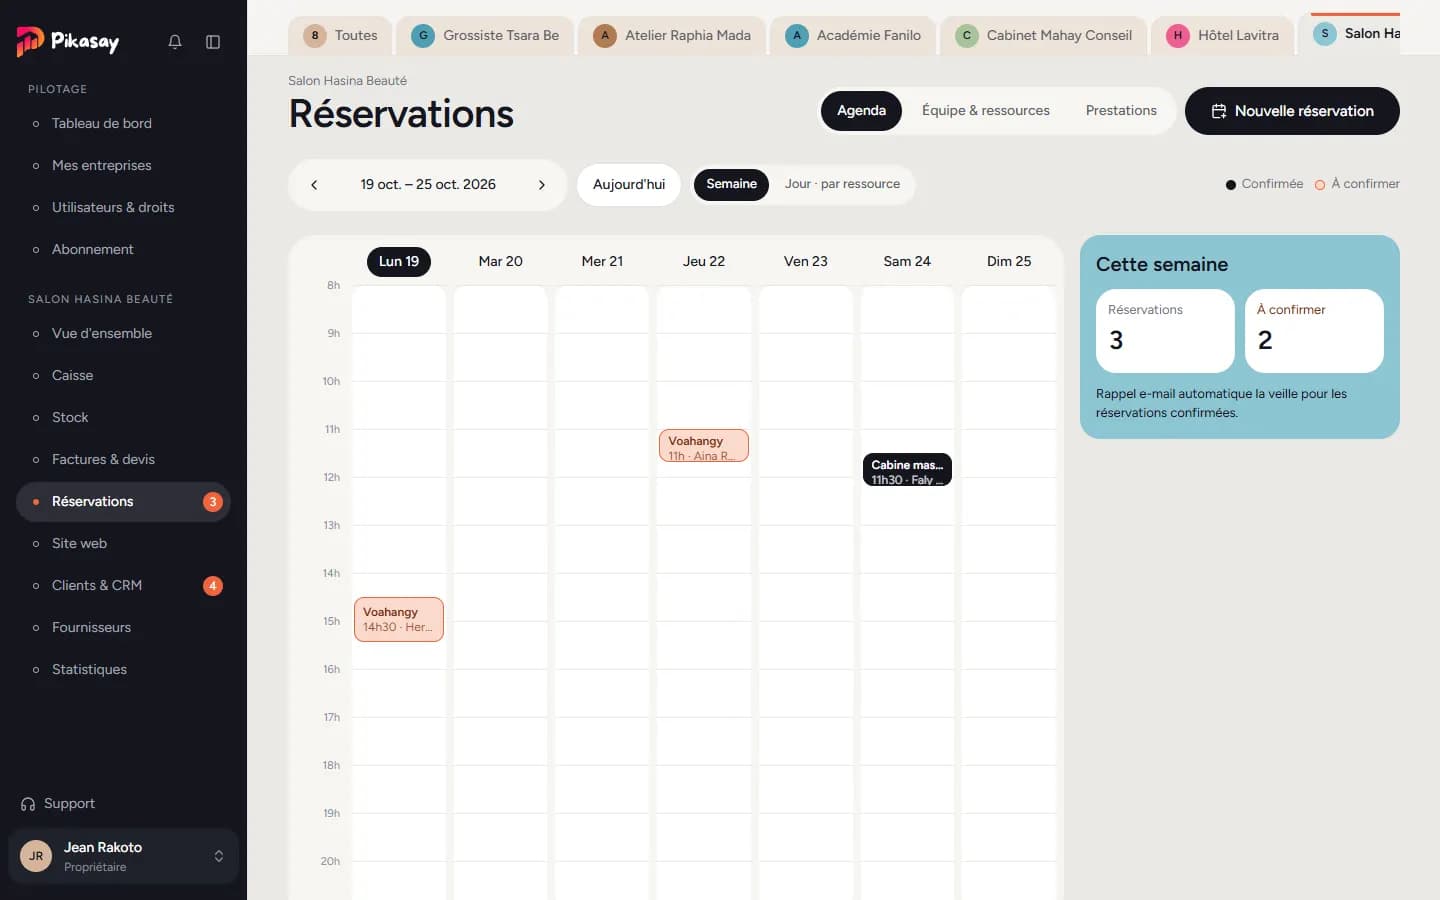
Task: Go to the previous week with the left arrow
Action: coord(314,185)
